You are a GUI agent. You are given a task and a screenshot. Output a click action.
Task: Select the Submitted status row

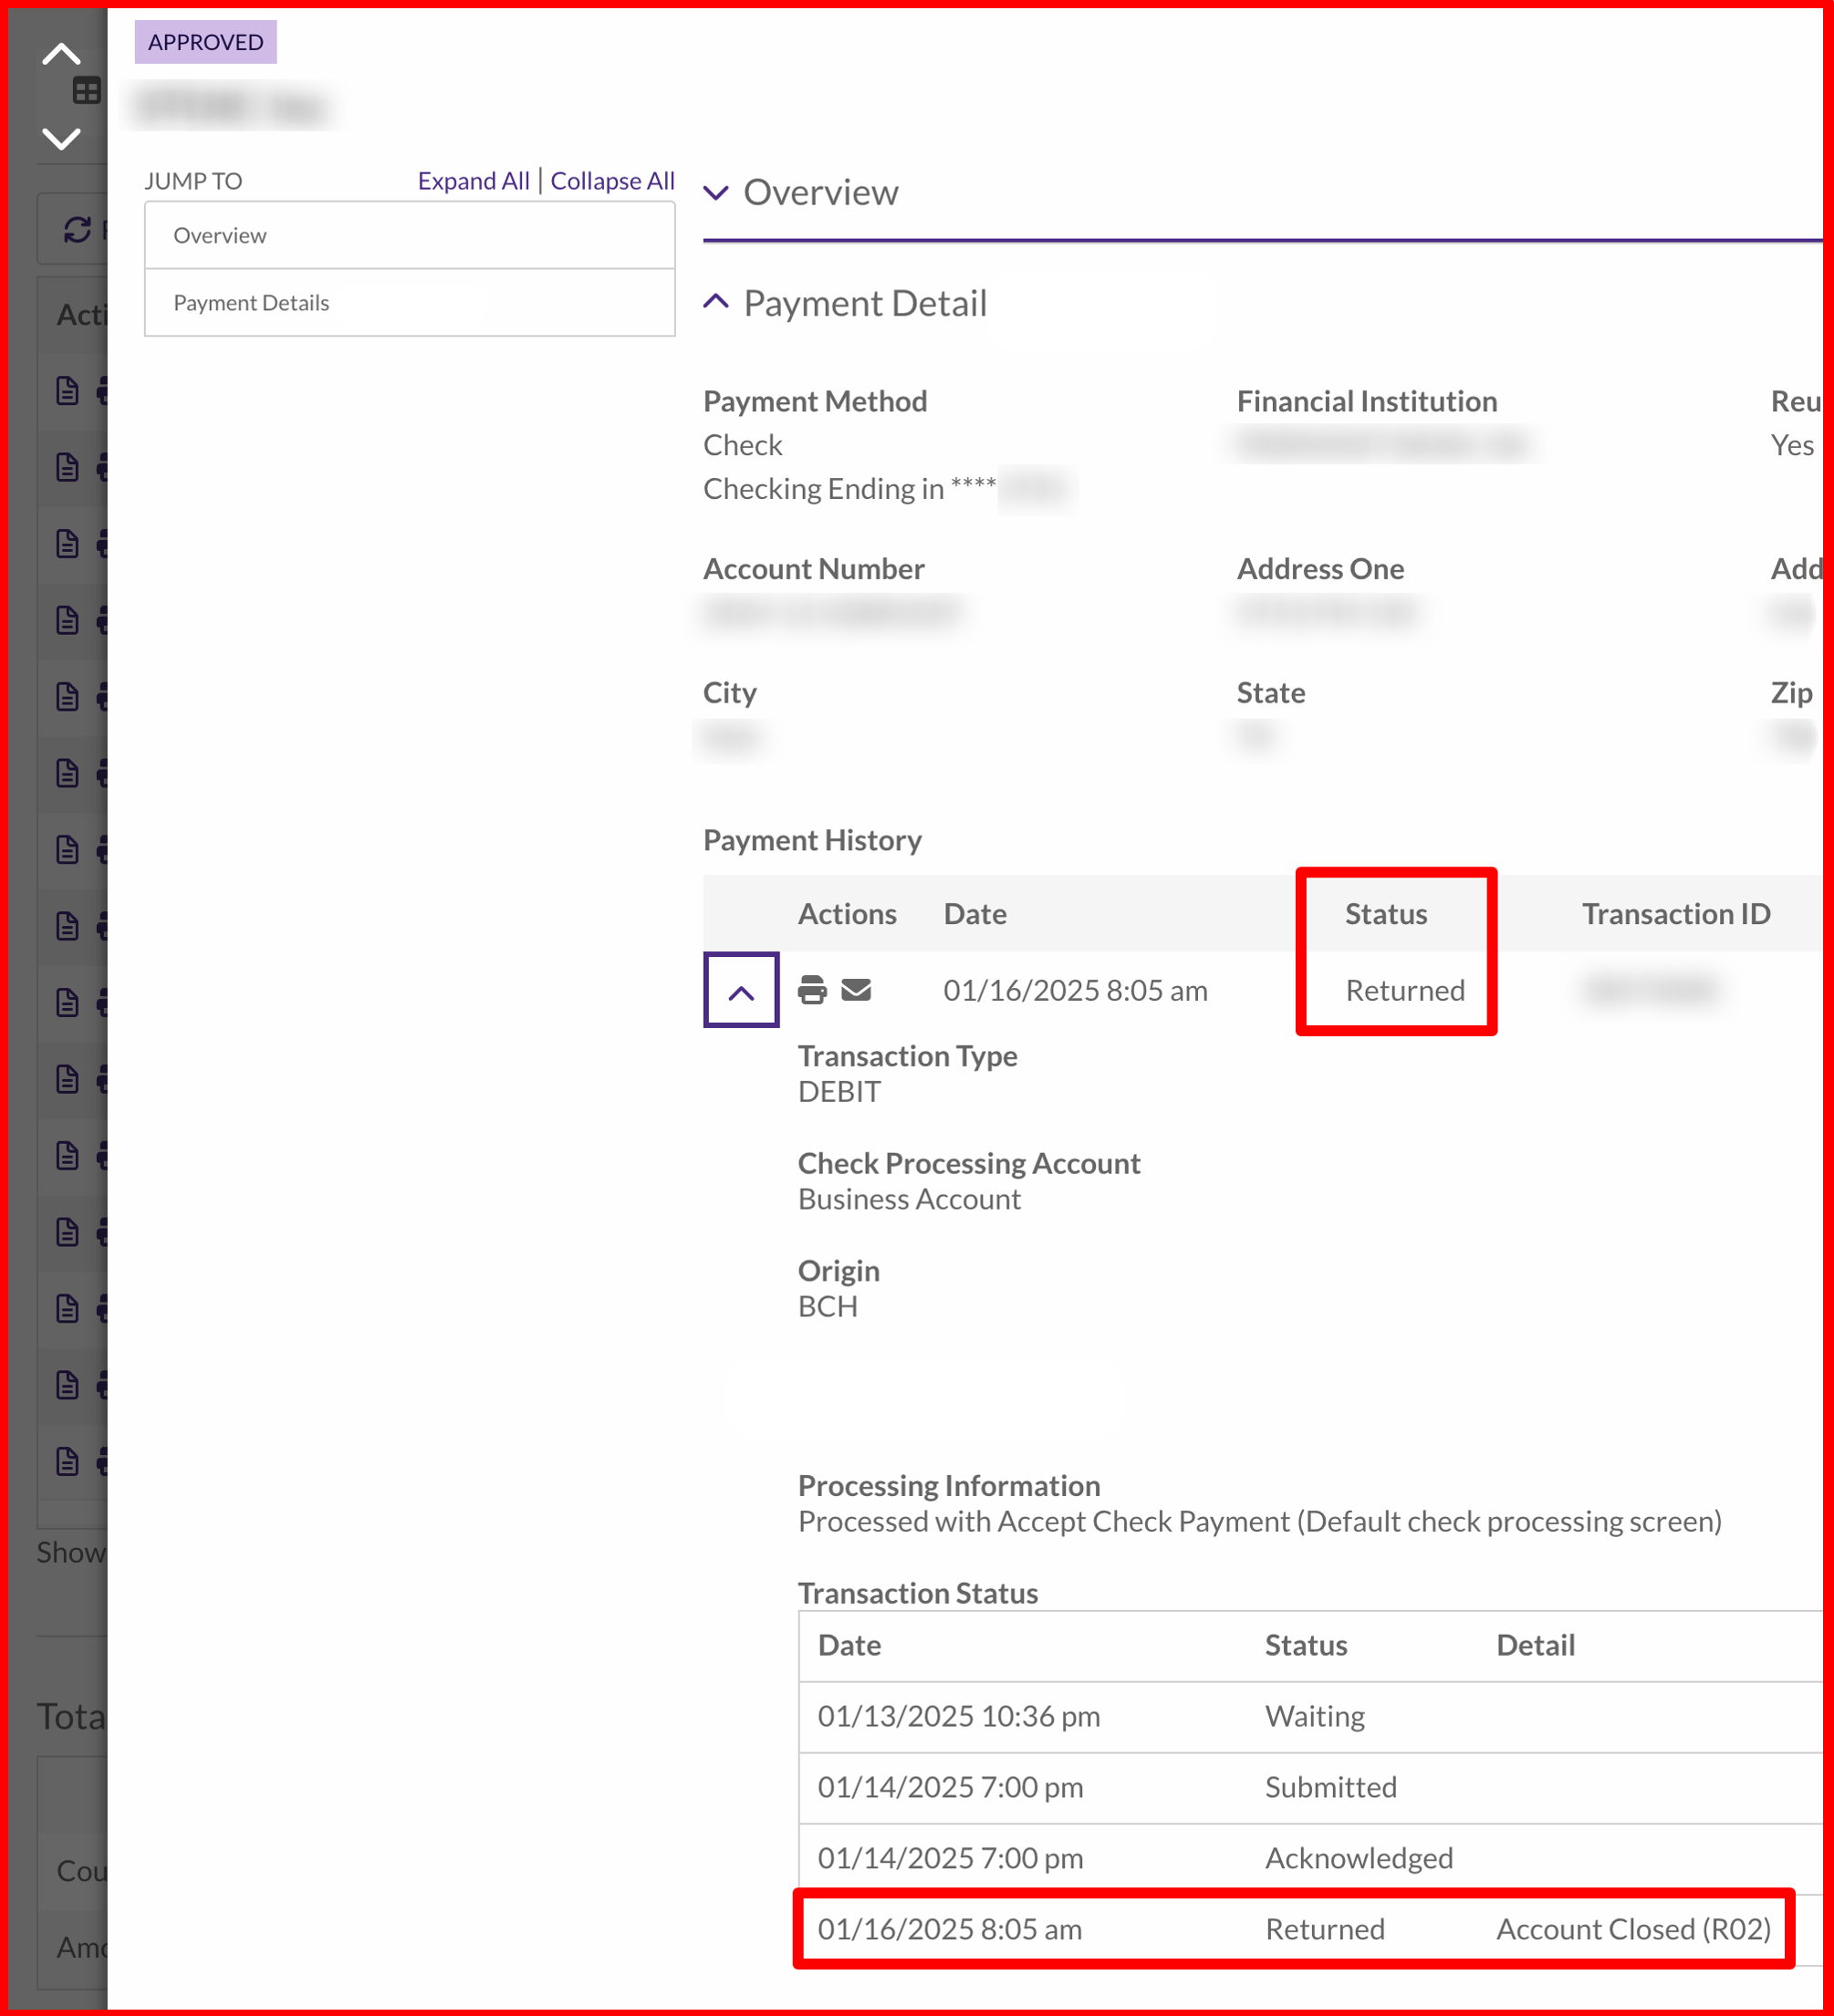click(x=1310, y=1788)
